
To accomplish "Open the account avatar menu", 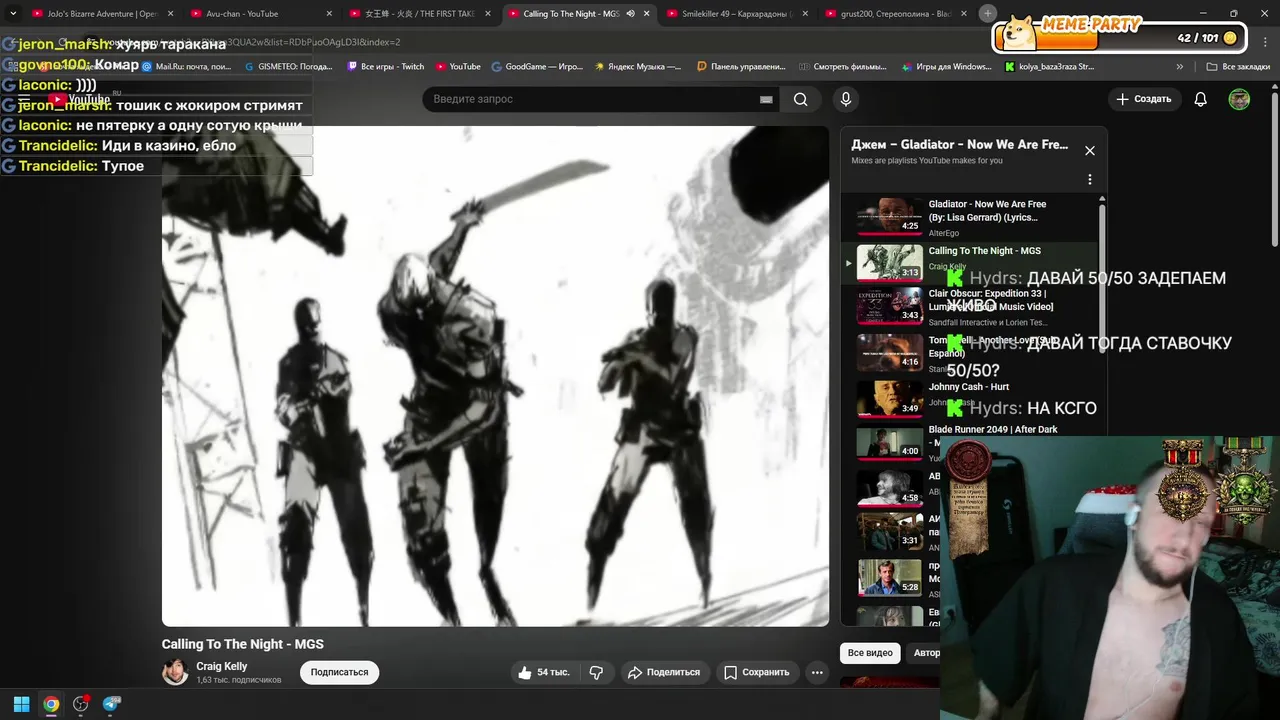I will coord(1239,99).
